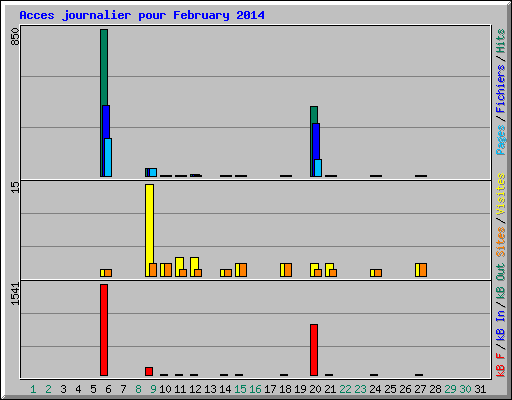Viewport: 512px width, 400px height.
Task: Click the cyan Pages bar for day 9
Action: 153,172
